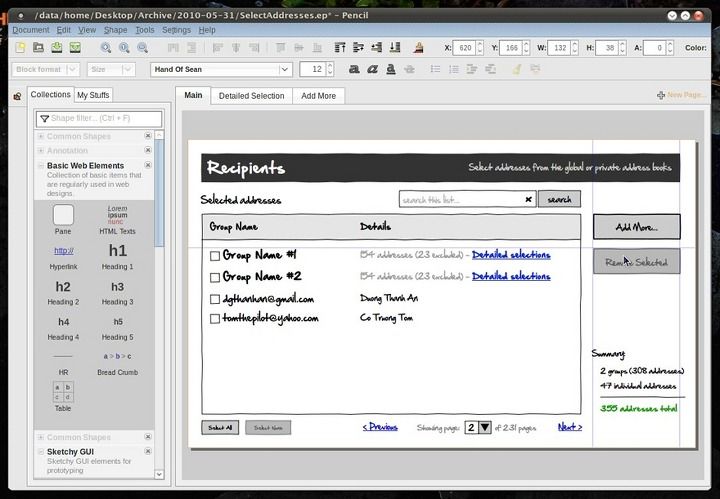Click the Select All button
This screenshot has height=499, width=720.
220,428
